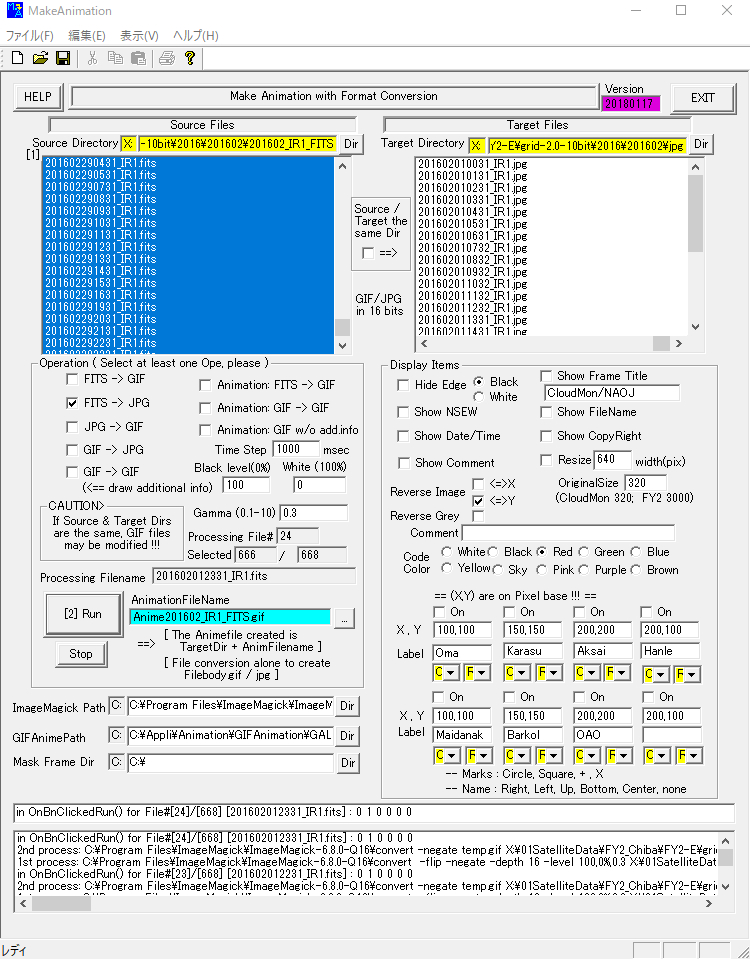750x959 pixels.
Task: Click the Open folder toolbar icon
Action: pyautogui.click(x=40, y=58)
